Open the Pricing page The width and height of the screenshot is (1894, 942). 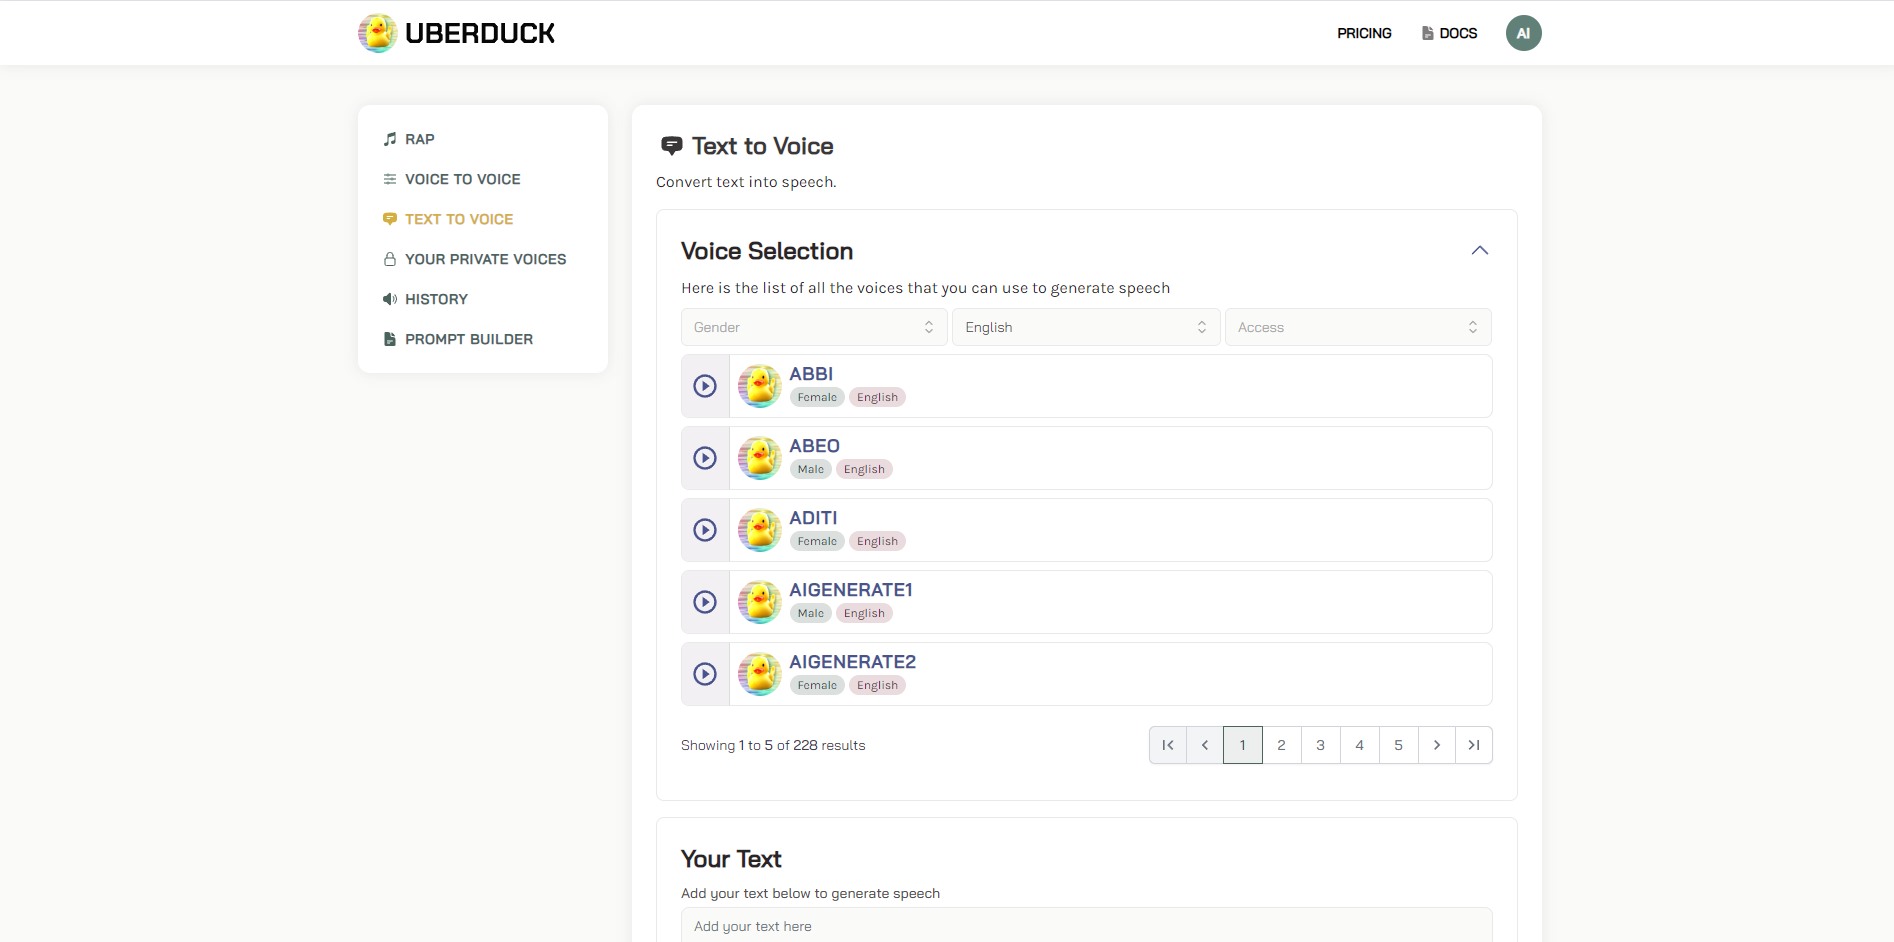(1364, 33)
